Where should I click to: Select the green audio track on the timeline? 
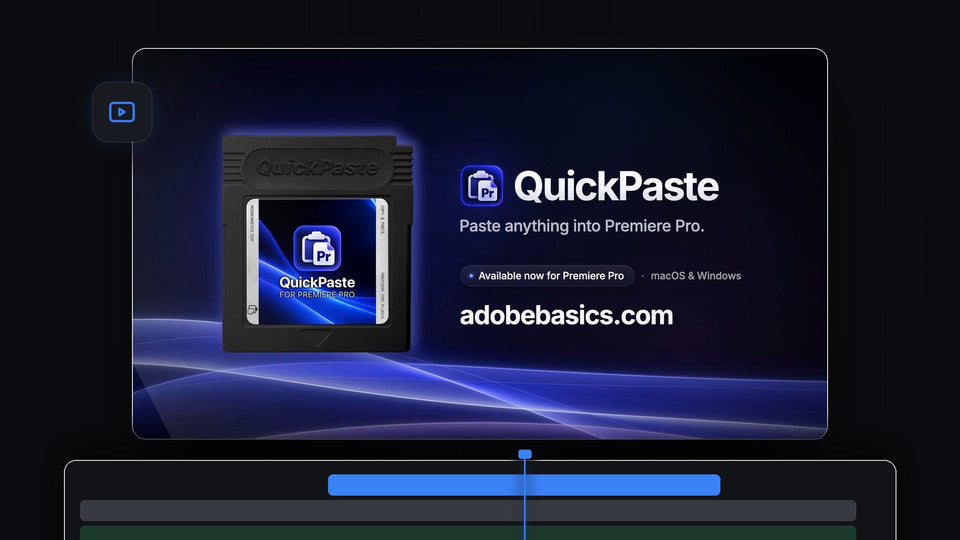tap(468, 533)
